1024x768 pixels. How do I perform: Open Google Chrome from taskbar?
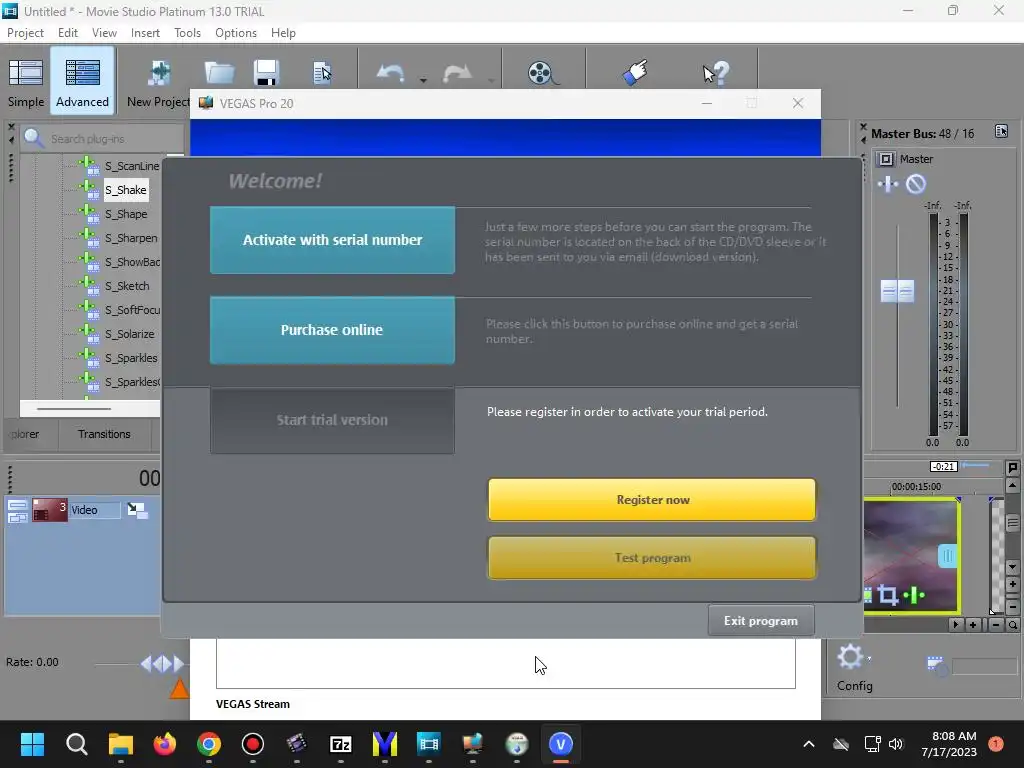(x=209, y=744)
